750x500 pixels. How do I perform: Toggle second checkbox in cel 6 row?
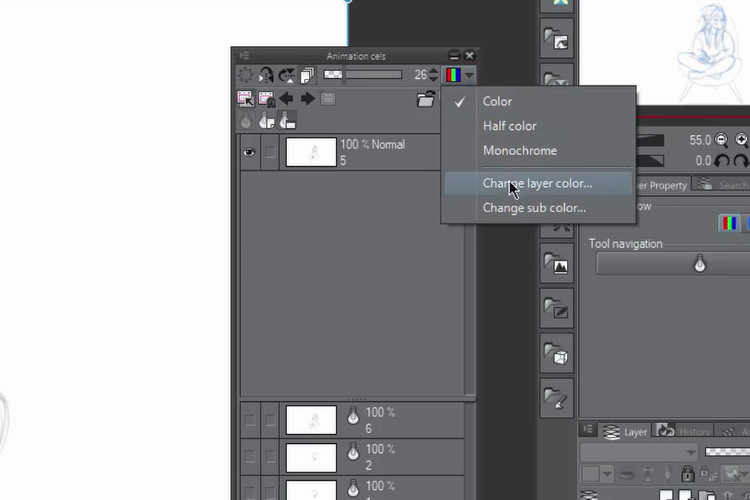coord(270,420)
